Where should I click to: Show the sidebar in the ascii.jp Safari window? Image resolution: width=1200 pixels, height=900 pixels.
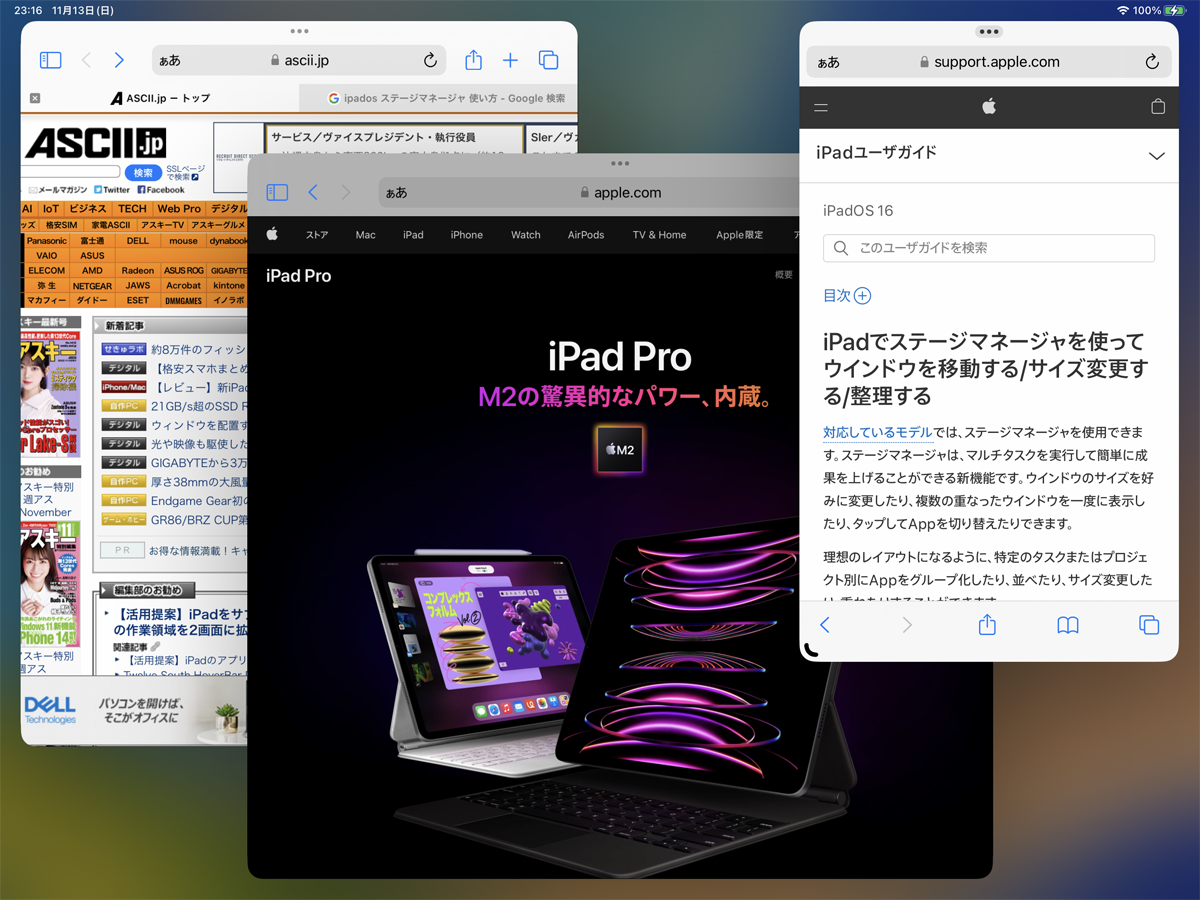tap(50, 60)
